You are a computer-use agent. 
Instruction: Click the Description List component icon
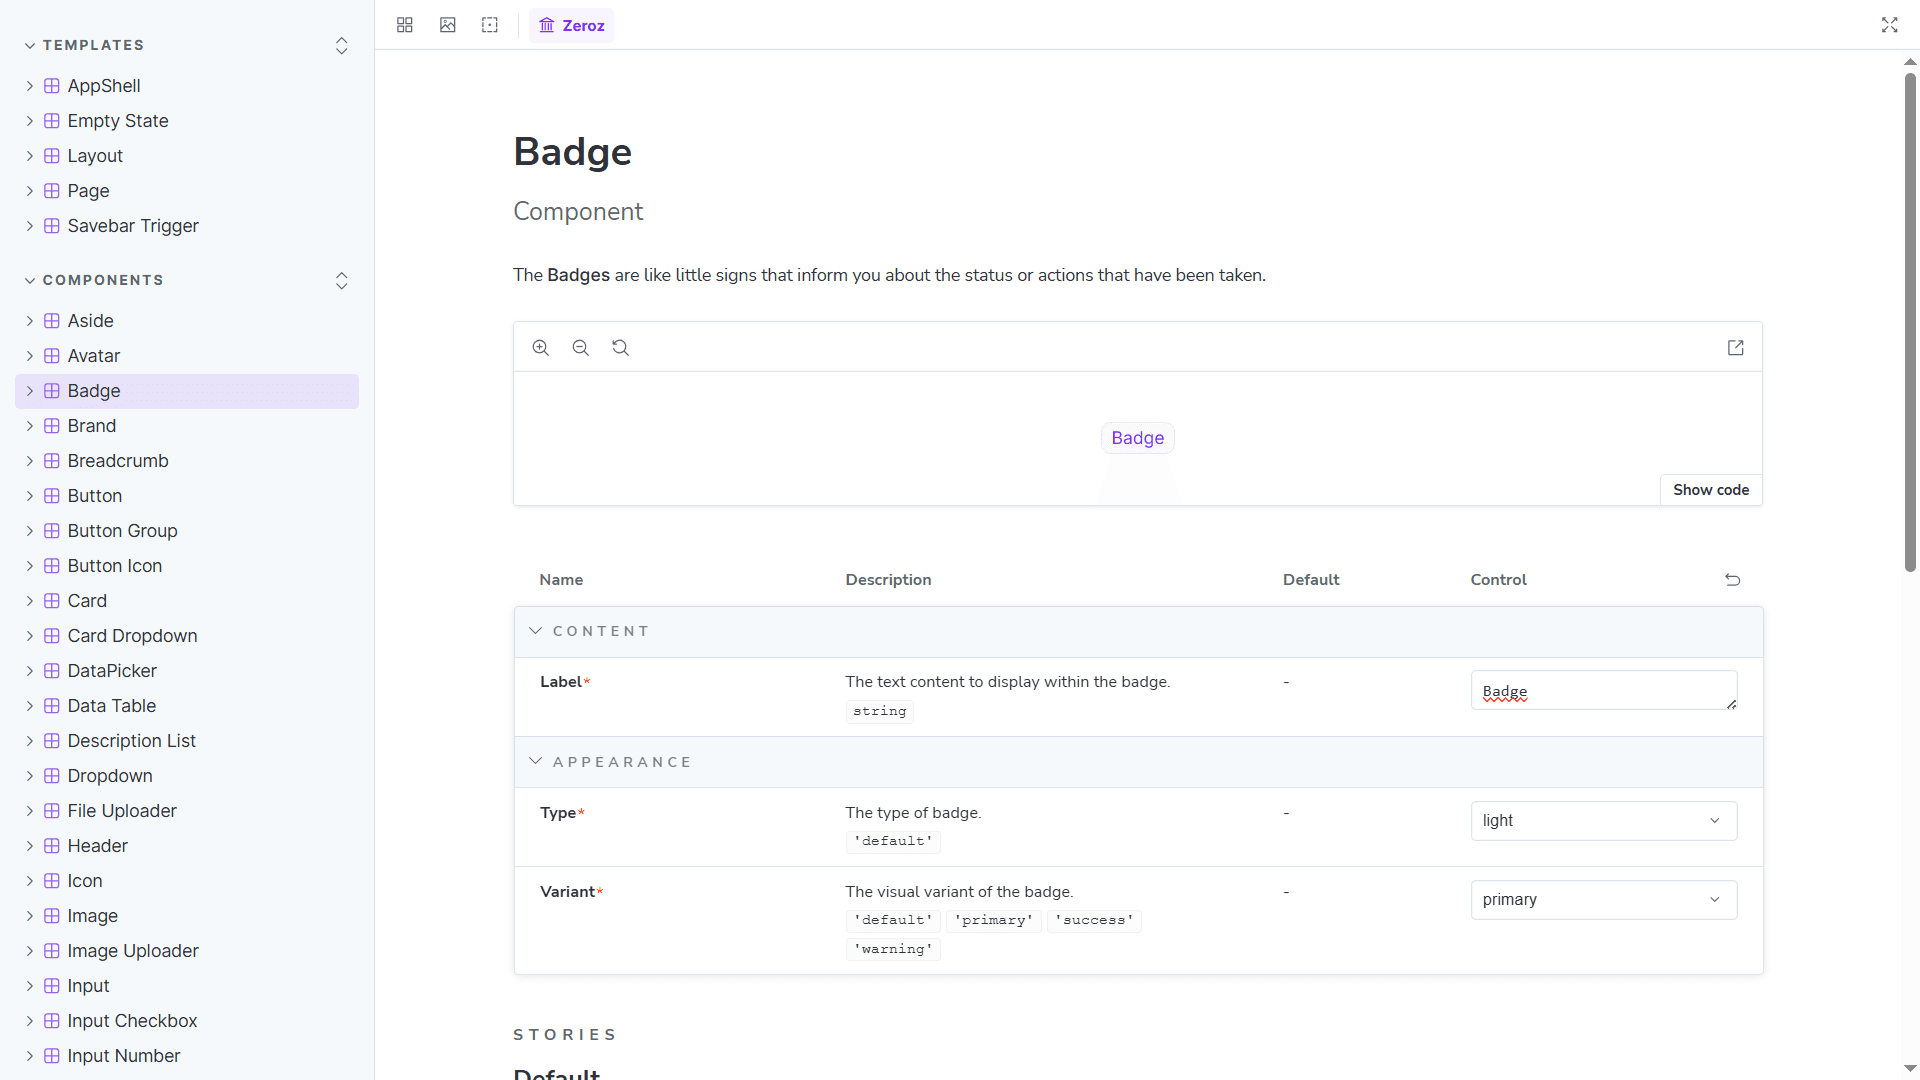(x=52, y=741)
